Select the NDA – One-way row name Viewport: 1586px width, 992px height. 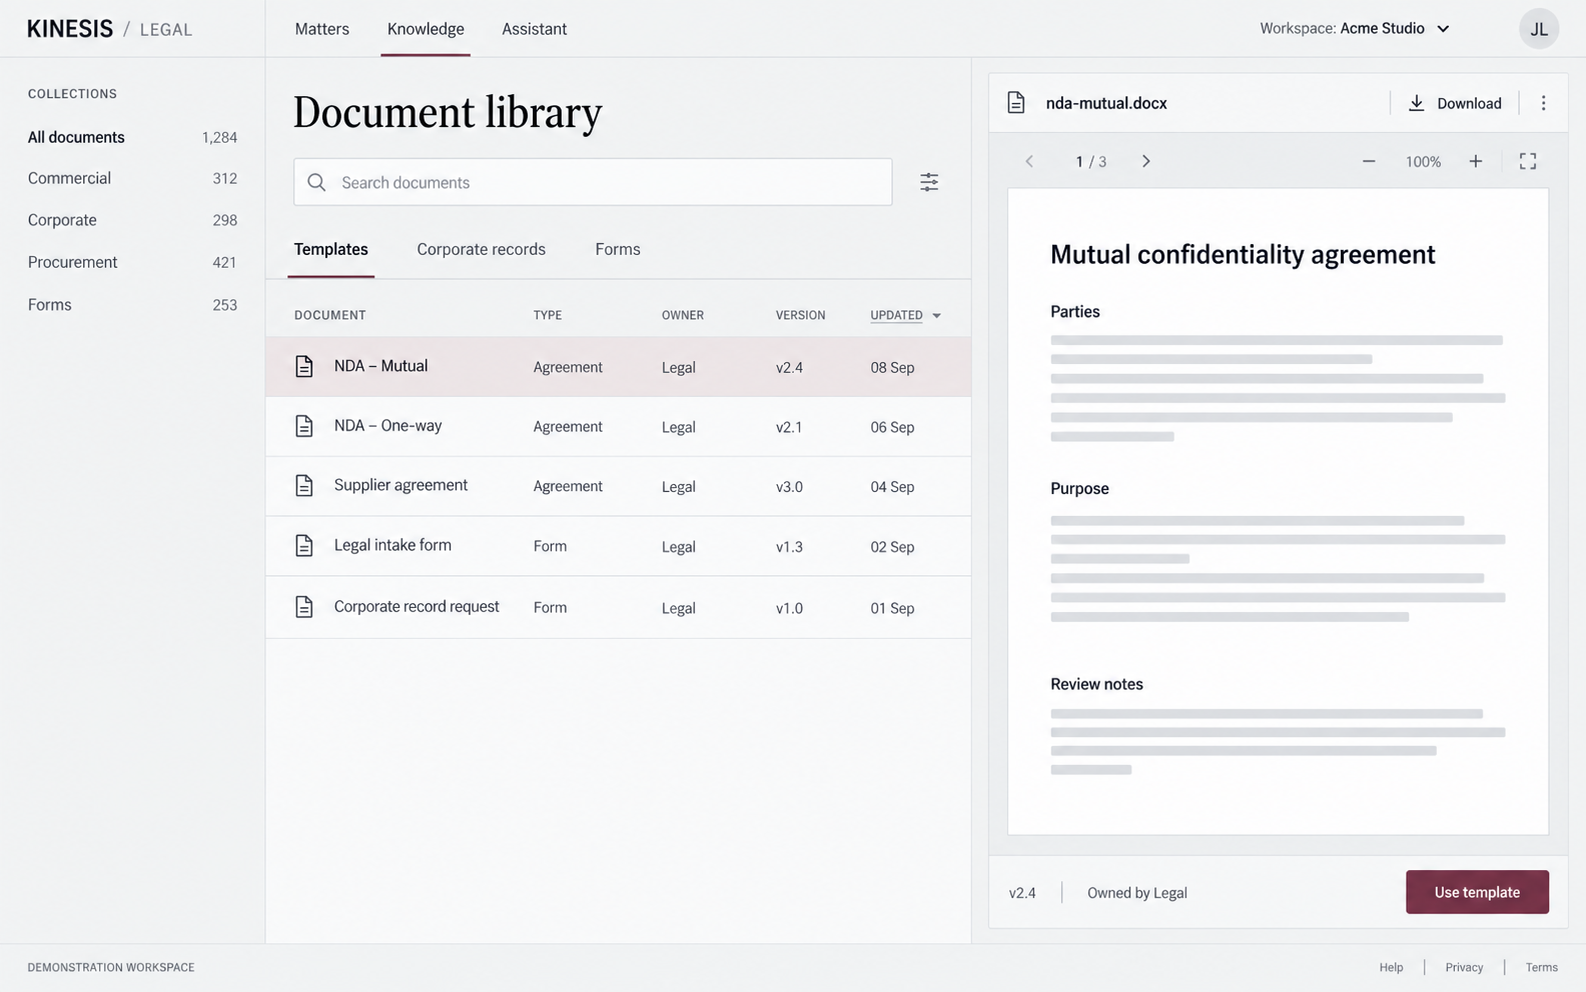[x=388, y=426]
